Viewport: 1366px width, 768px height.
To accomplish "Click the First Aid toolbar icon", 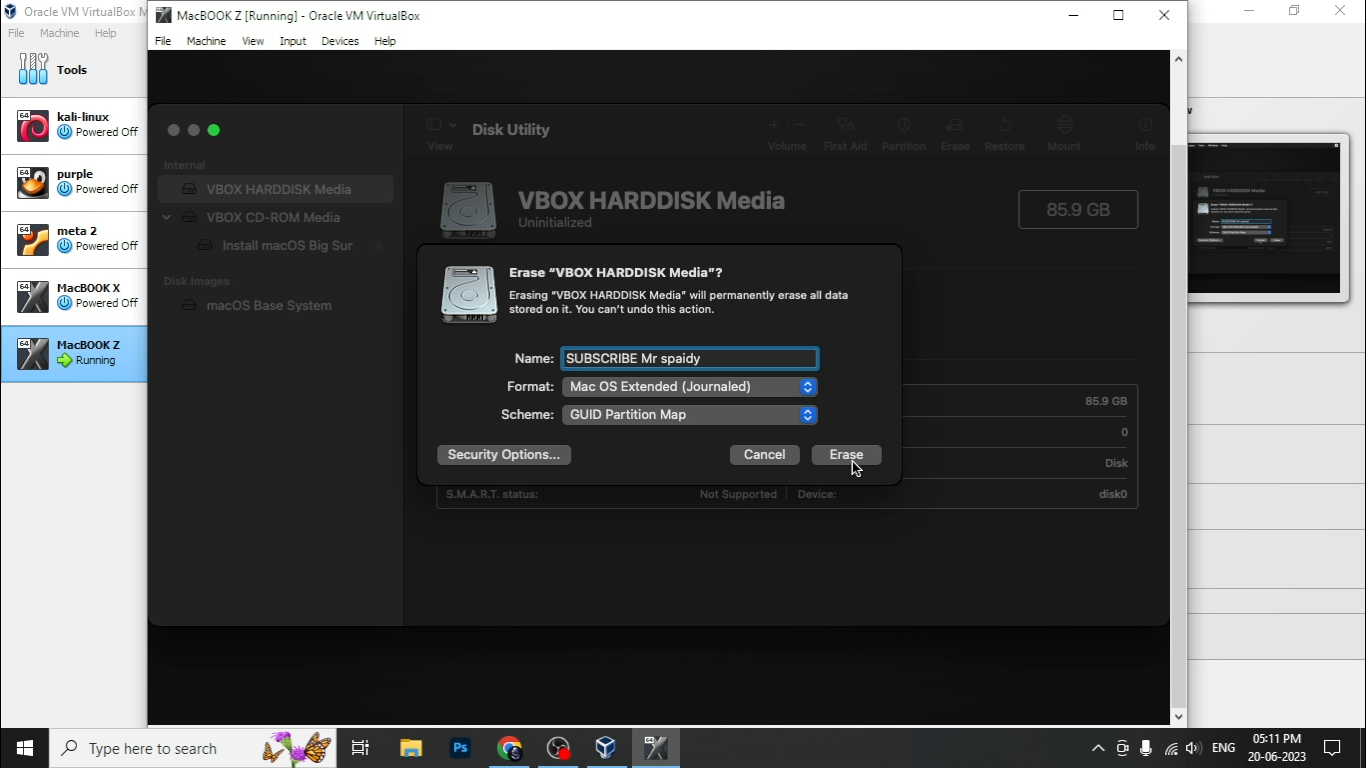I will click(845, 125).
